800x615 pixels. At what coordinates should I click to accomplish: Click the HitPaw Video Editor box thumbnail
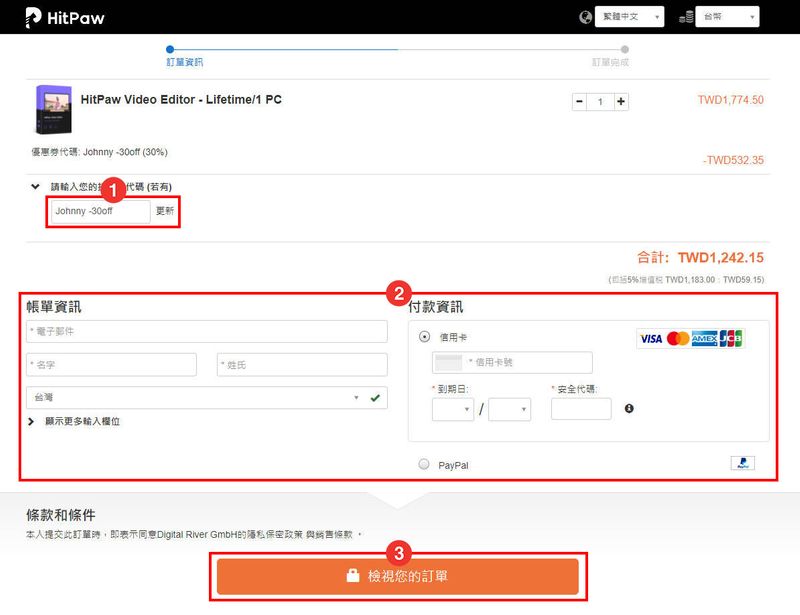pos(53,110)
